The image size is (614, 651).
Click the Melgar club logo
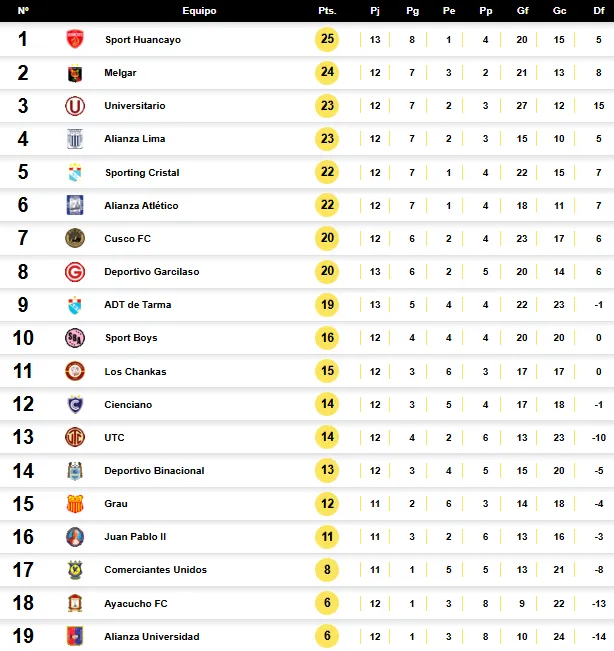pyautogui.click(x=75, y=73)
